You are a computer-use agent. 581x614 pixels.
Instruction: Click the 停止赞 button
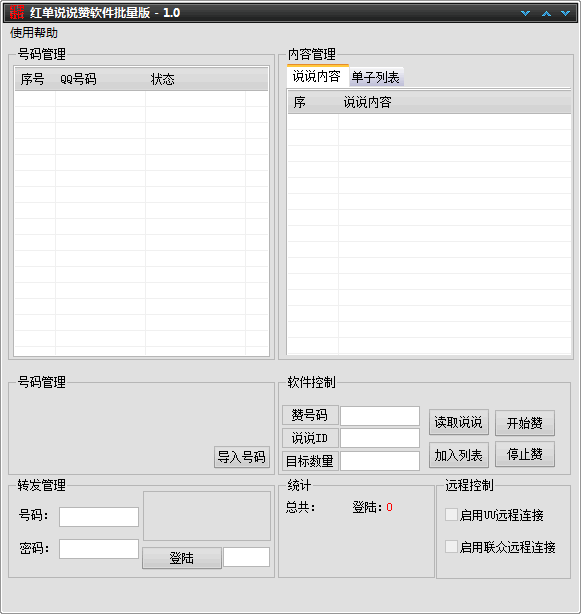[x=525, y=454]
